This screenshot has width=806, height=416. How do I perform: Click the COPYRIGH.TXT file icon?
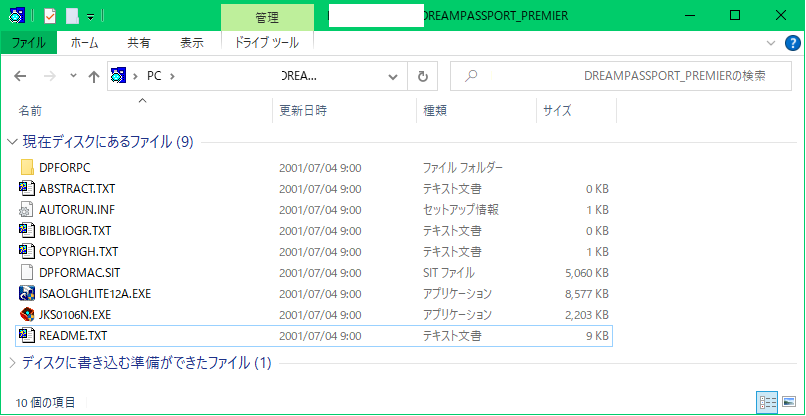[x=27, y=252]
